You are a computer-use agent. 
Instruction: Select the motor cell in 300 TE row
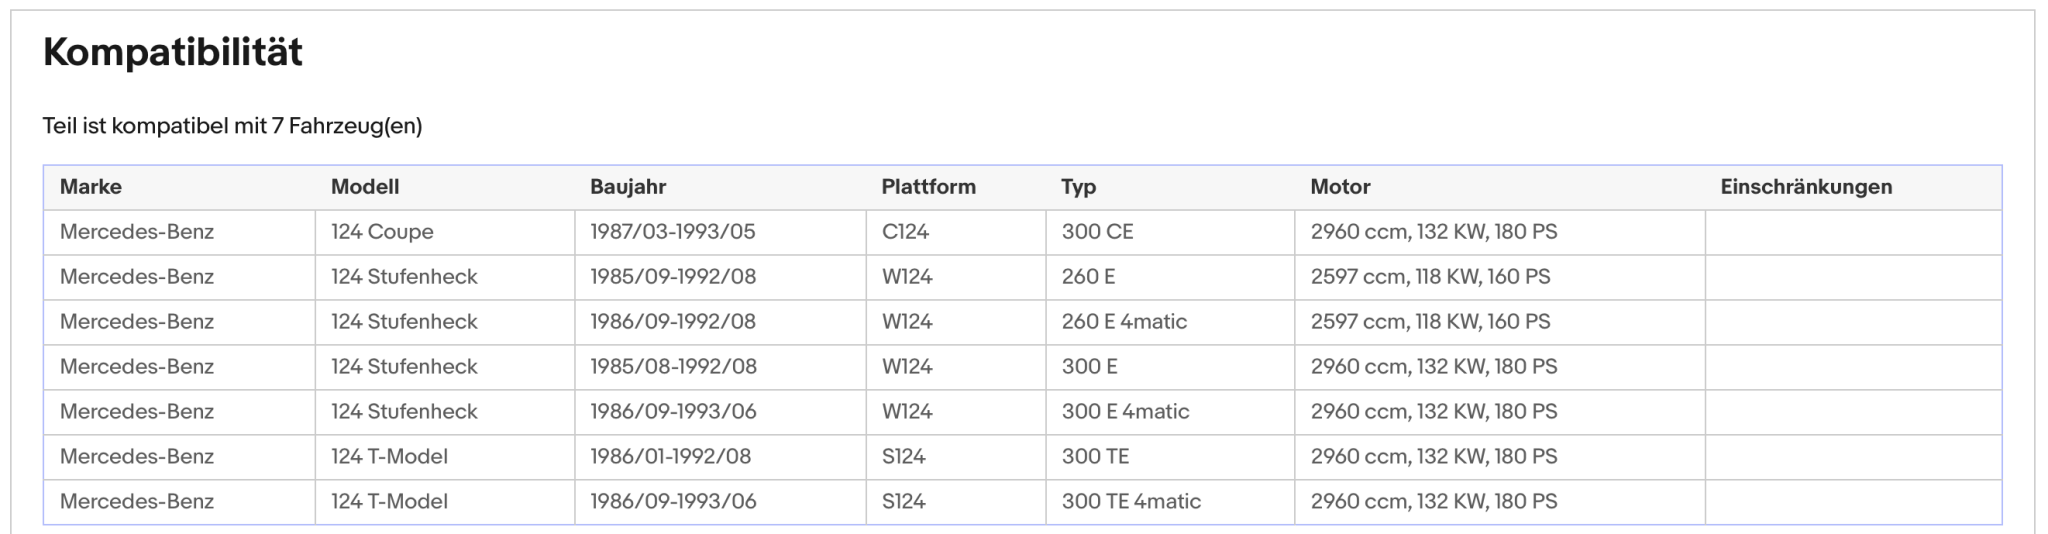pyautogui.click(x=1500, y=457)
